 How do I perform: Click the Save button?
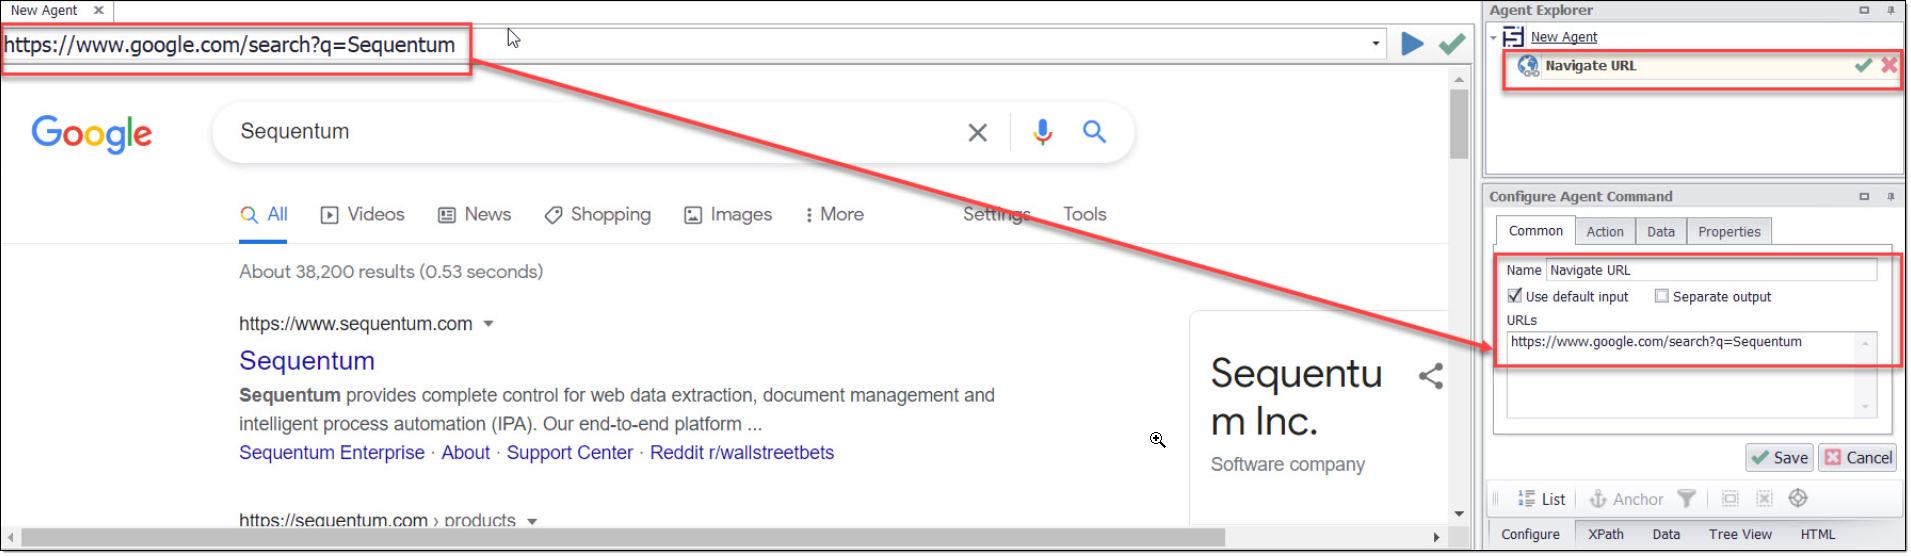click(1779, 457)
